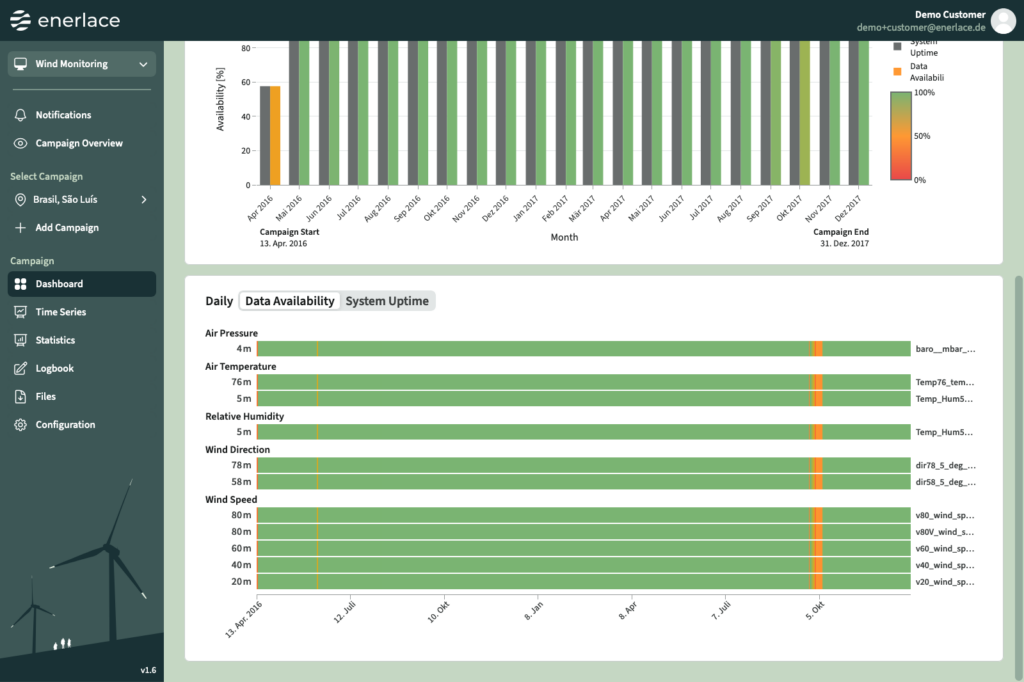Click the Logbook pencil icon
Viewport: 1024px width, 682px height.
click(21, 368)
